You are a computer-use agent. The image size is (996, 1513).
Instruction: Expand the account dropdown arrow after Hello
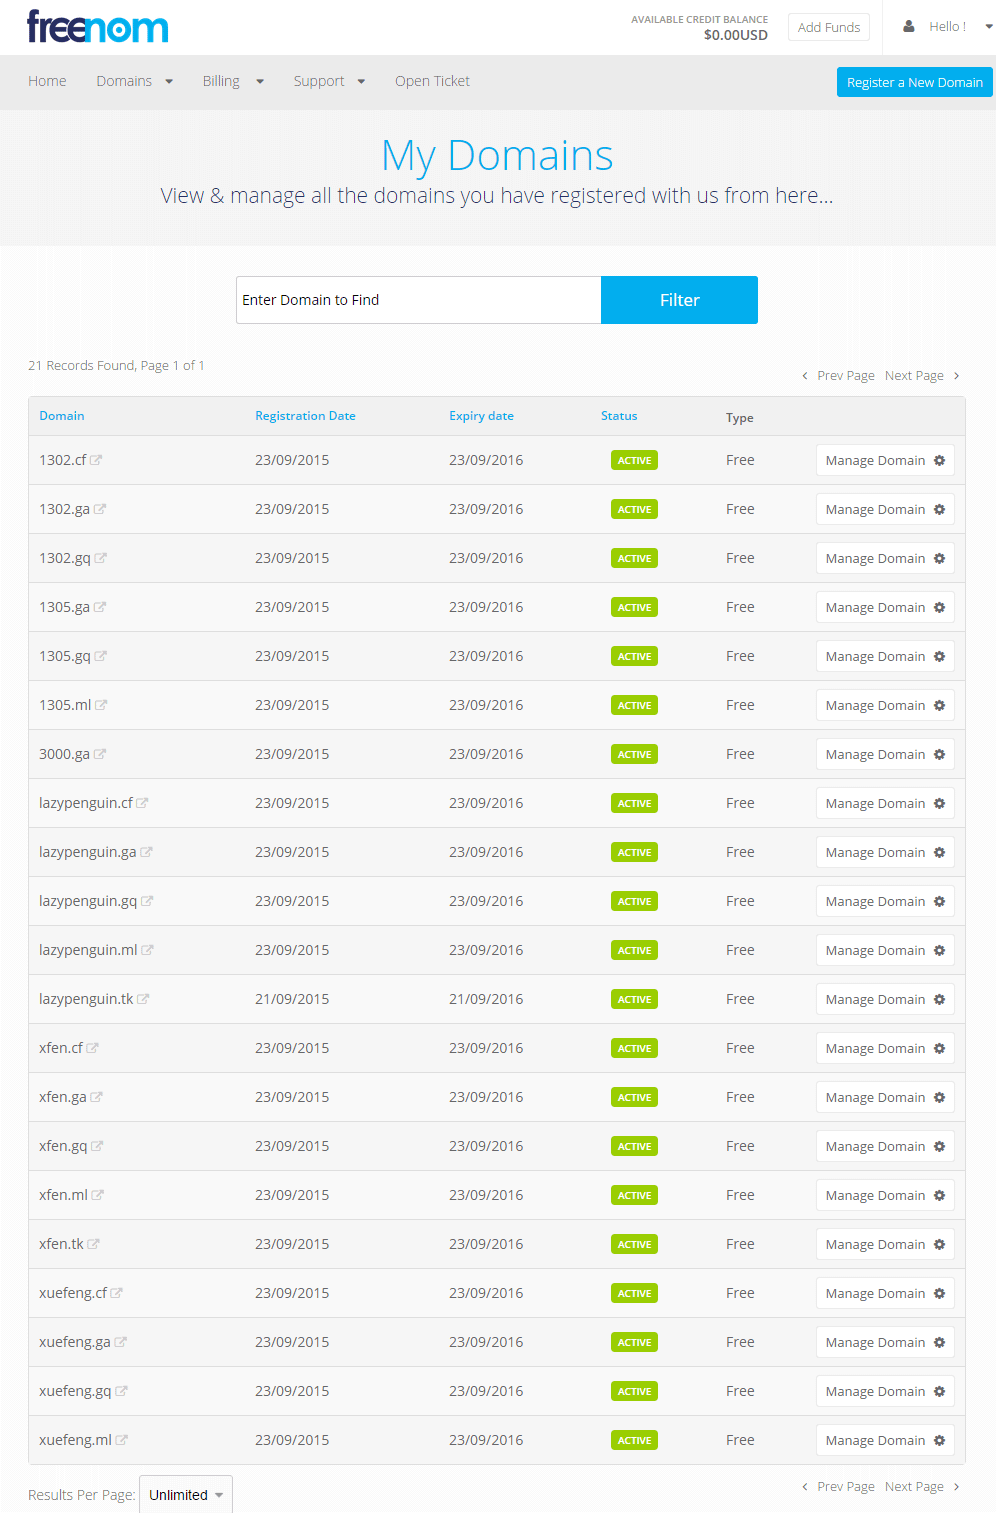[x=988, y=27]
